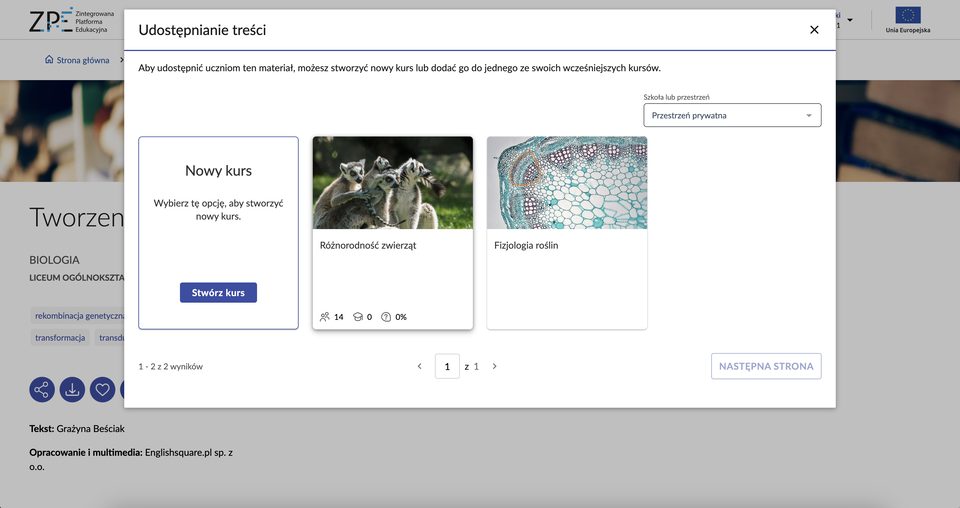The height and width of the screenshot is (508, 960).
Task: Go to next page using right chevron
Action: tap(494, 366)
